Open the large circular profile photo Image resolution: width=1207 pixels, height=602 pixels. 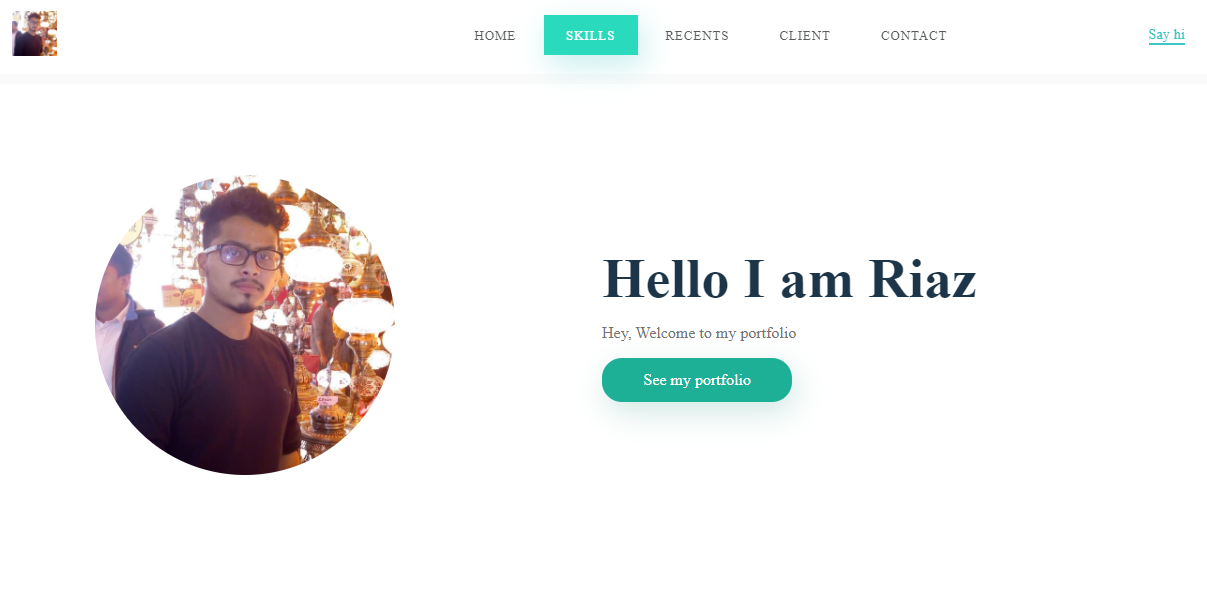pos(245,325)
